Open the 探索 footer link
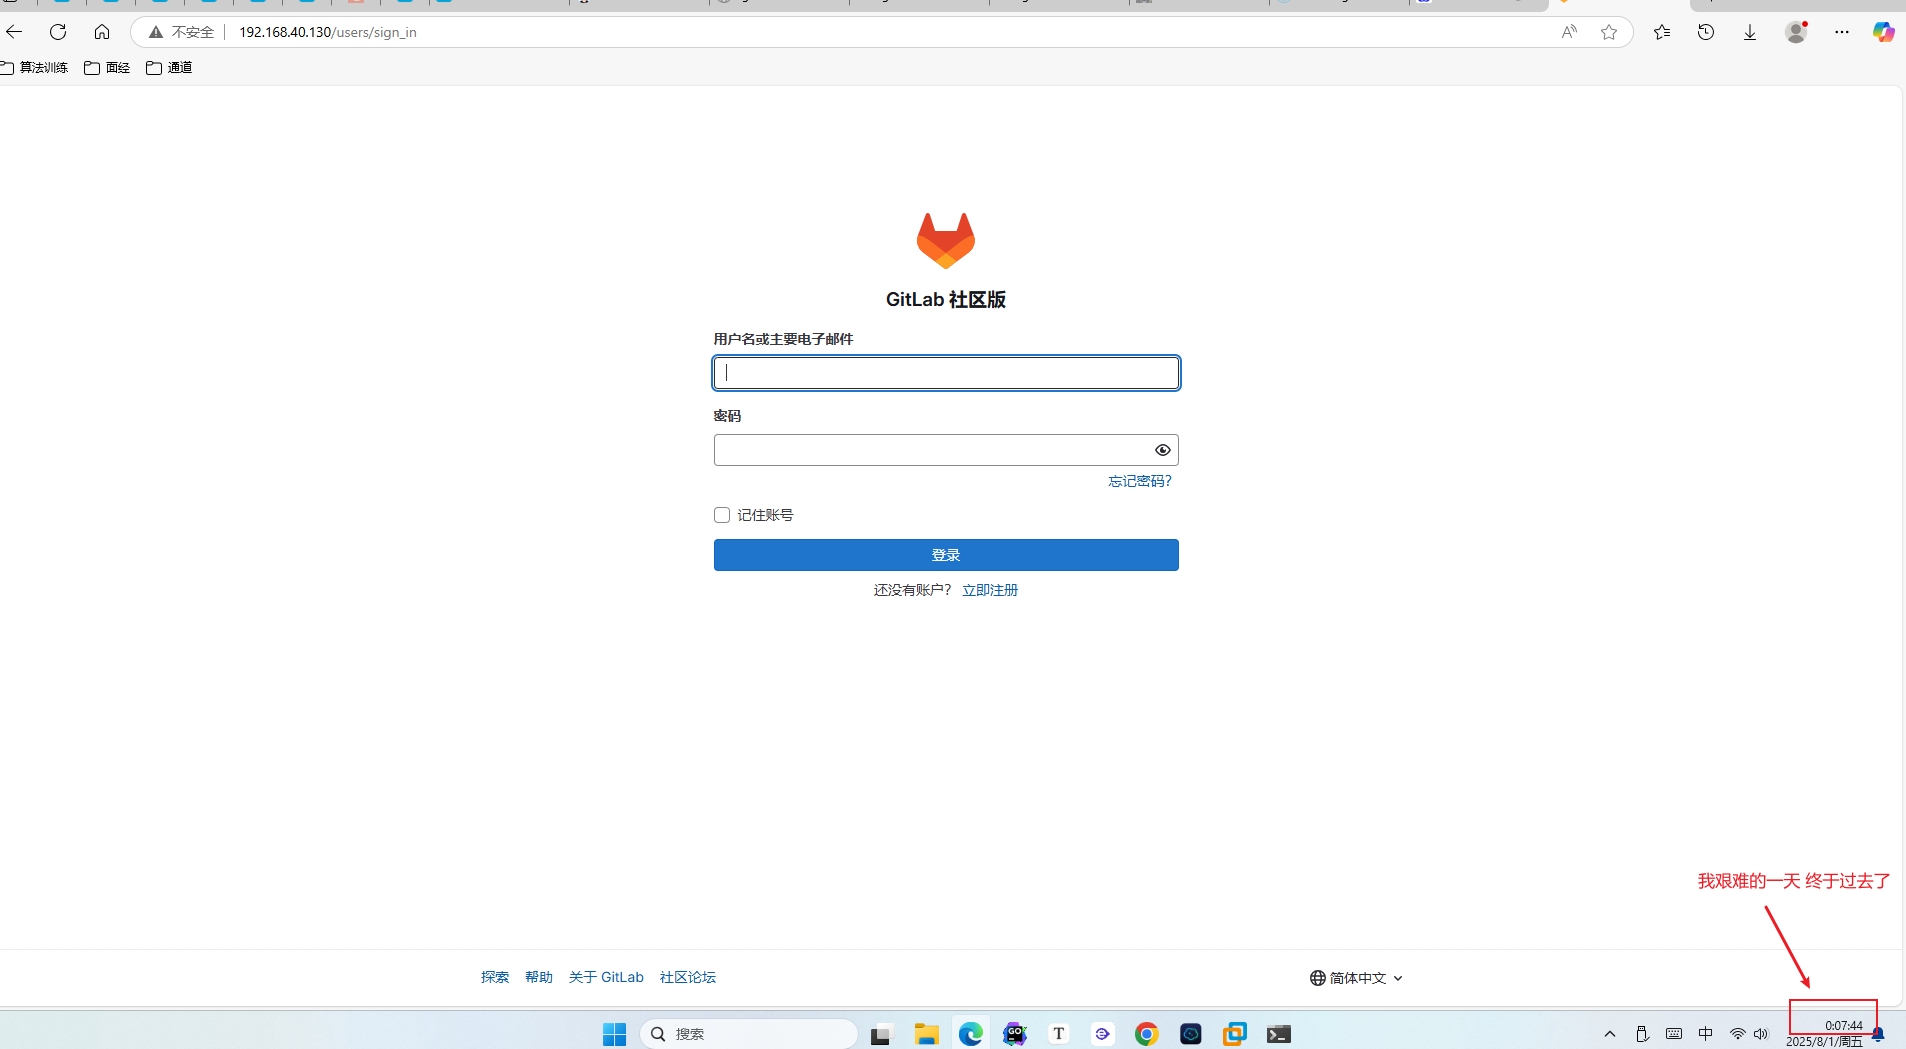1906x1049 pixels. tap(495, 977)
